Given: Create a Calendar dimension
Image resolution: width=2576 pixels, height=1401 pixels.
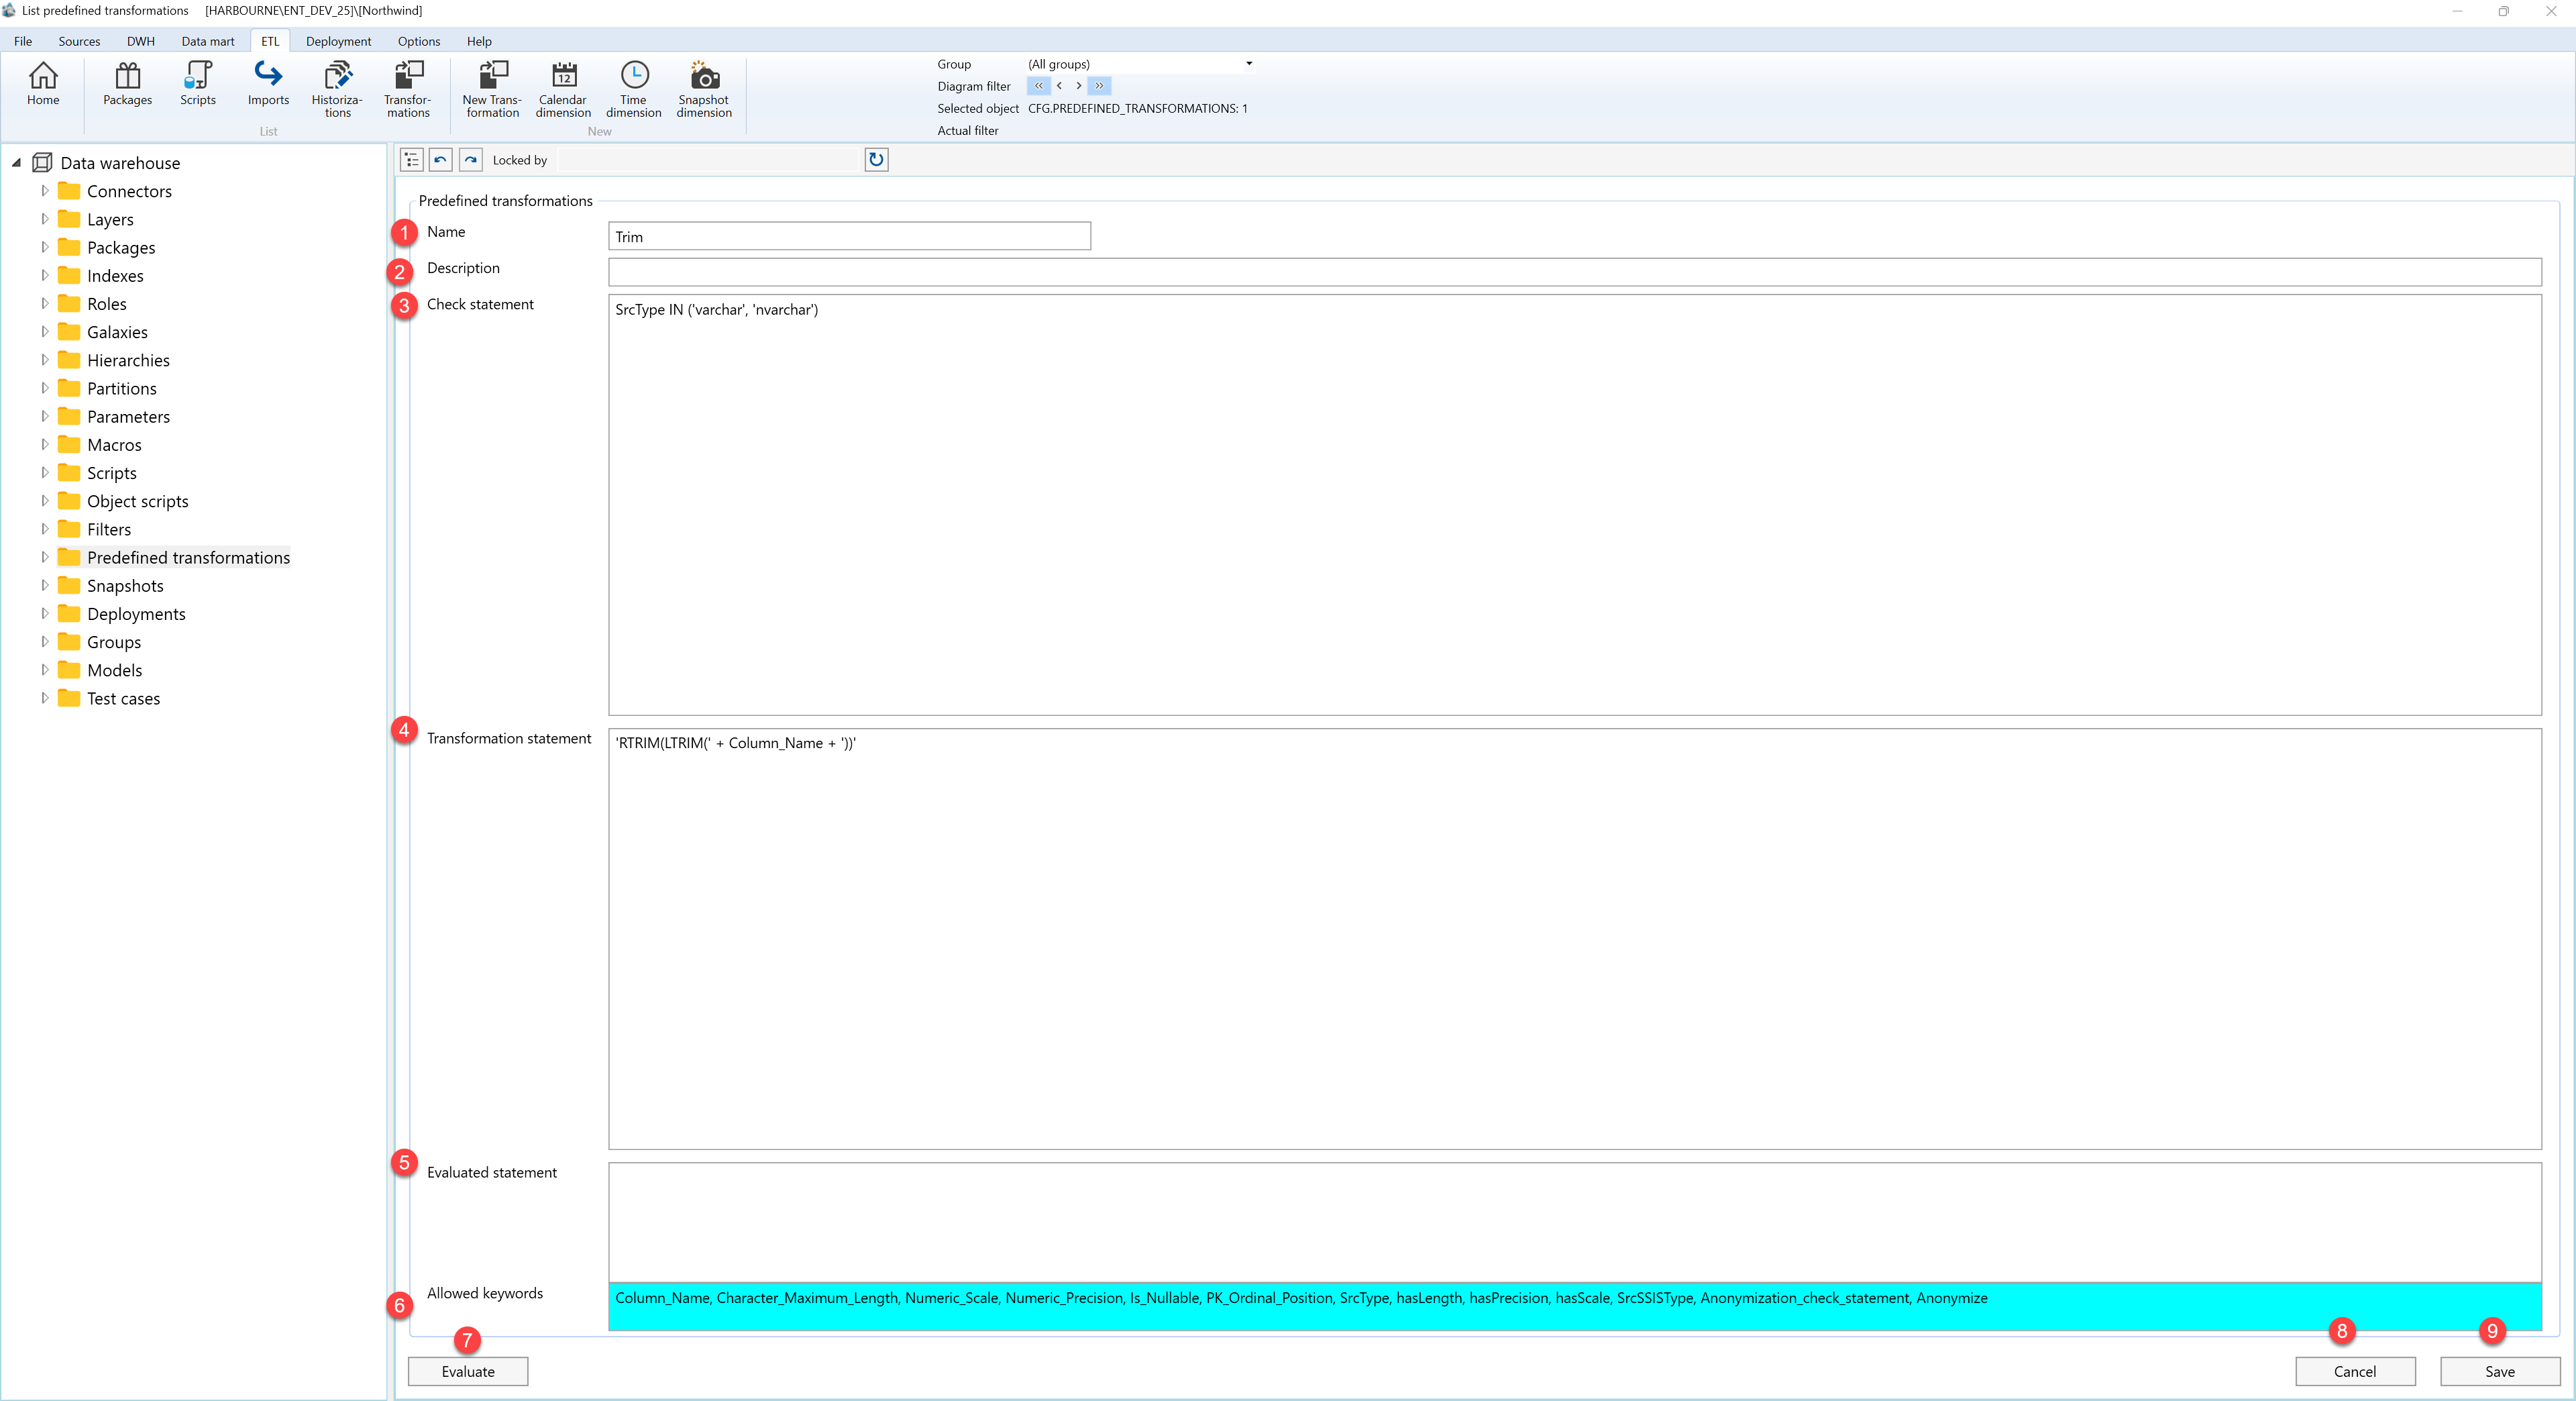Looking at the screenshot, I should [563, 90].
